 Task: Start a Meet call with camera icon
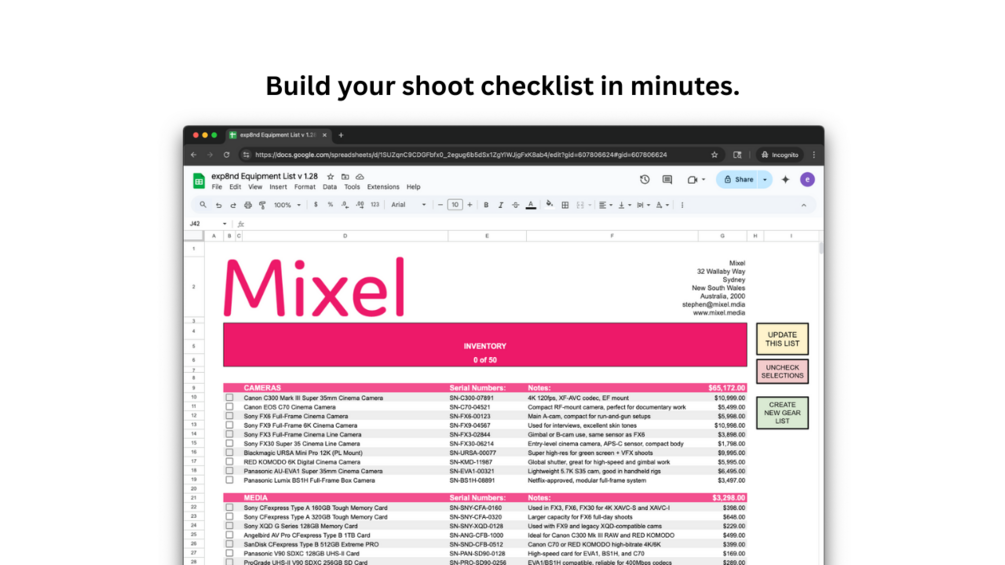[695, 180]
